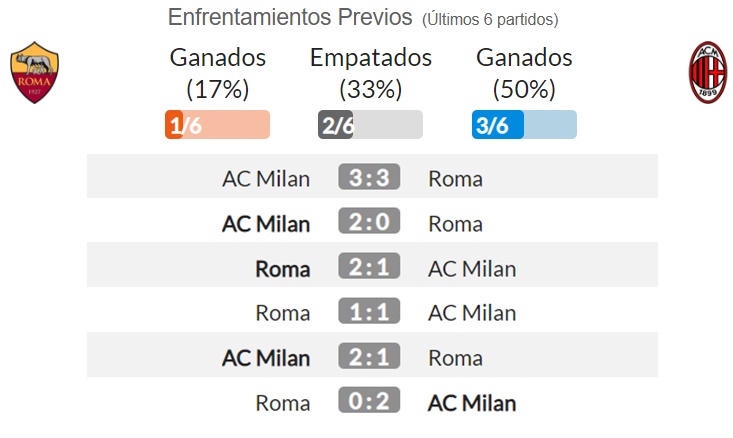Click the 0:2 score badge
Screen dimensions: 733x438
[x=369, y=400]
